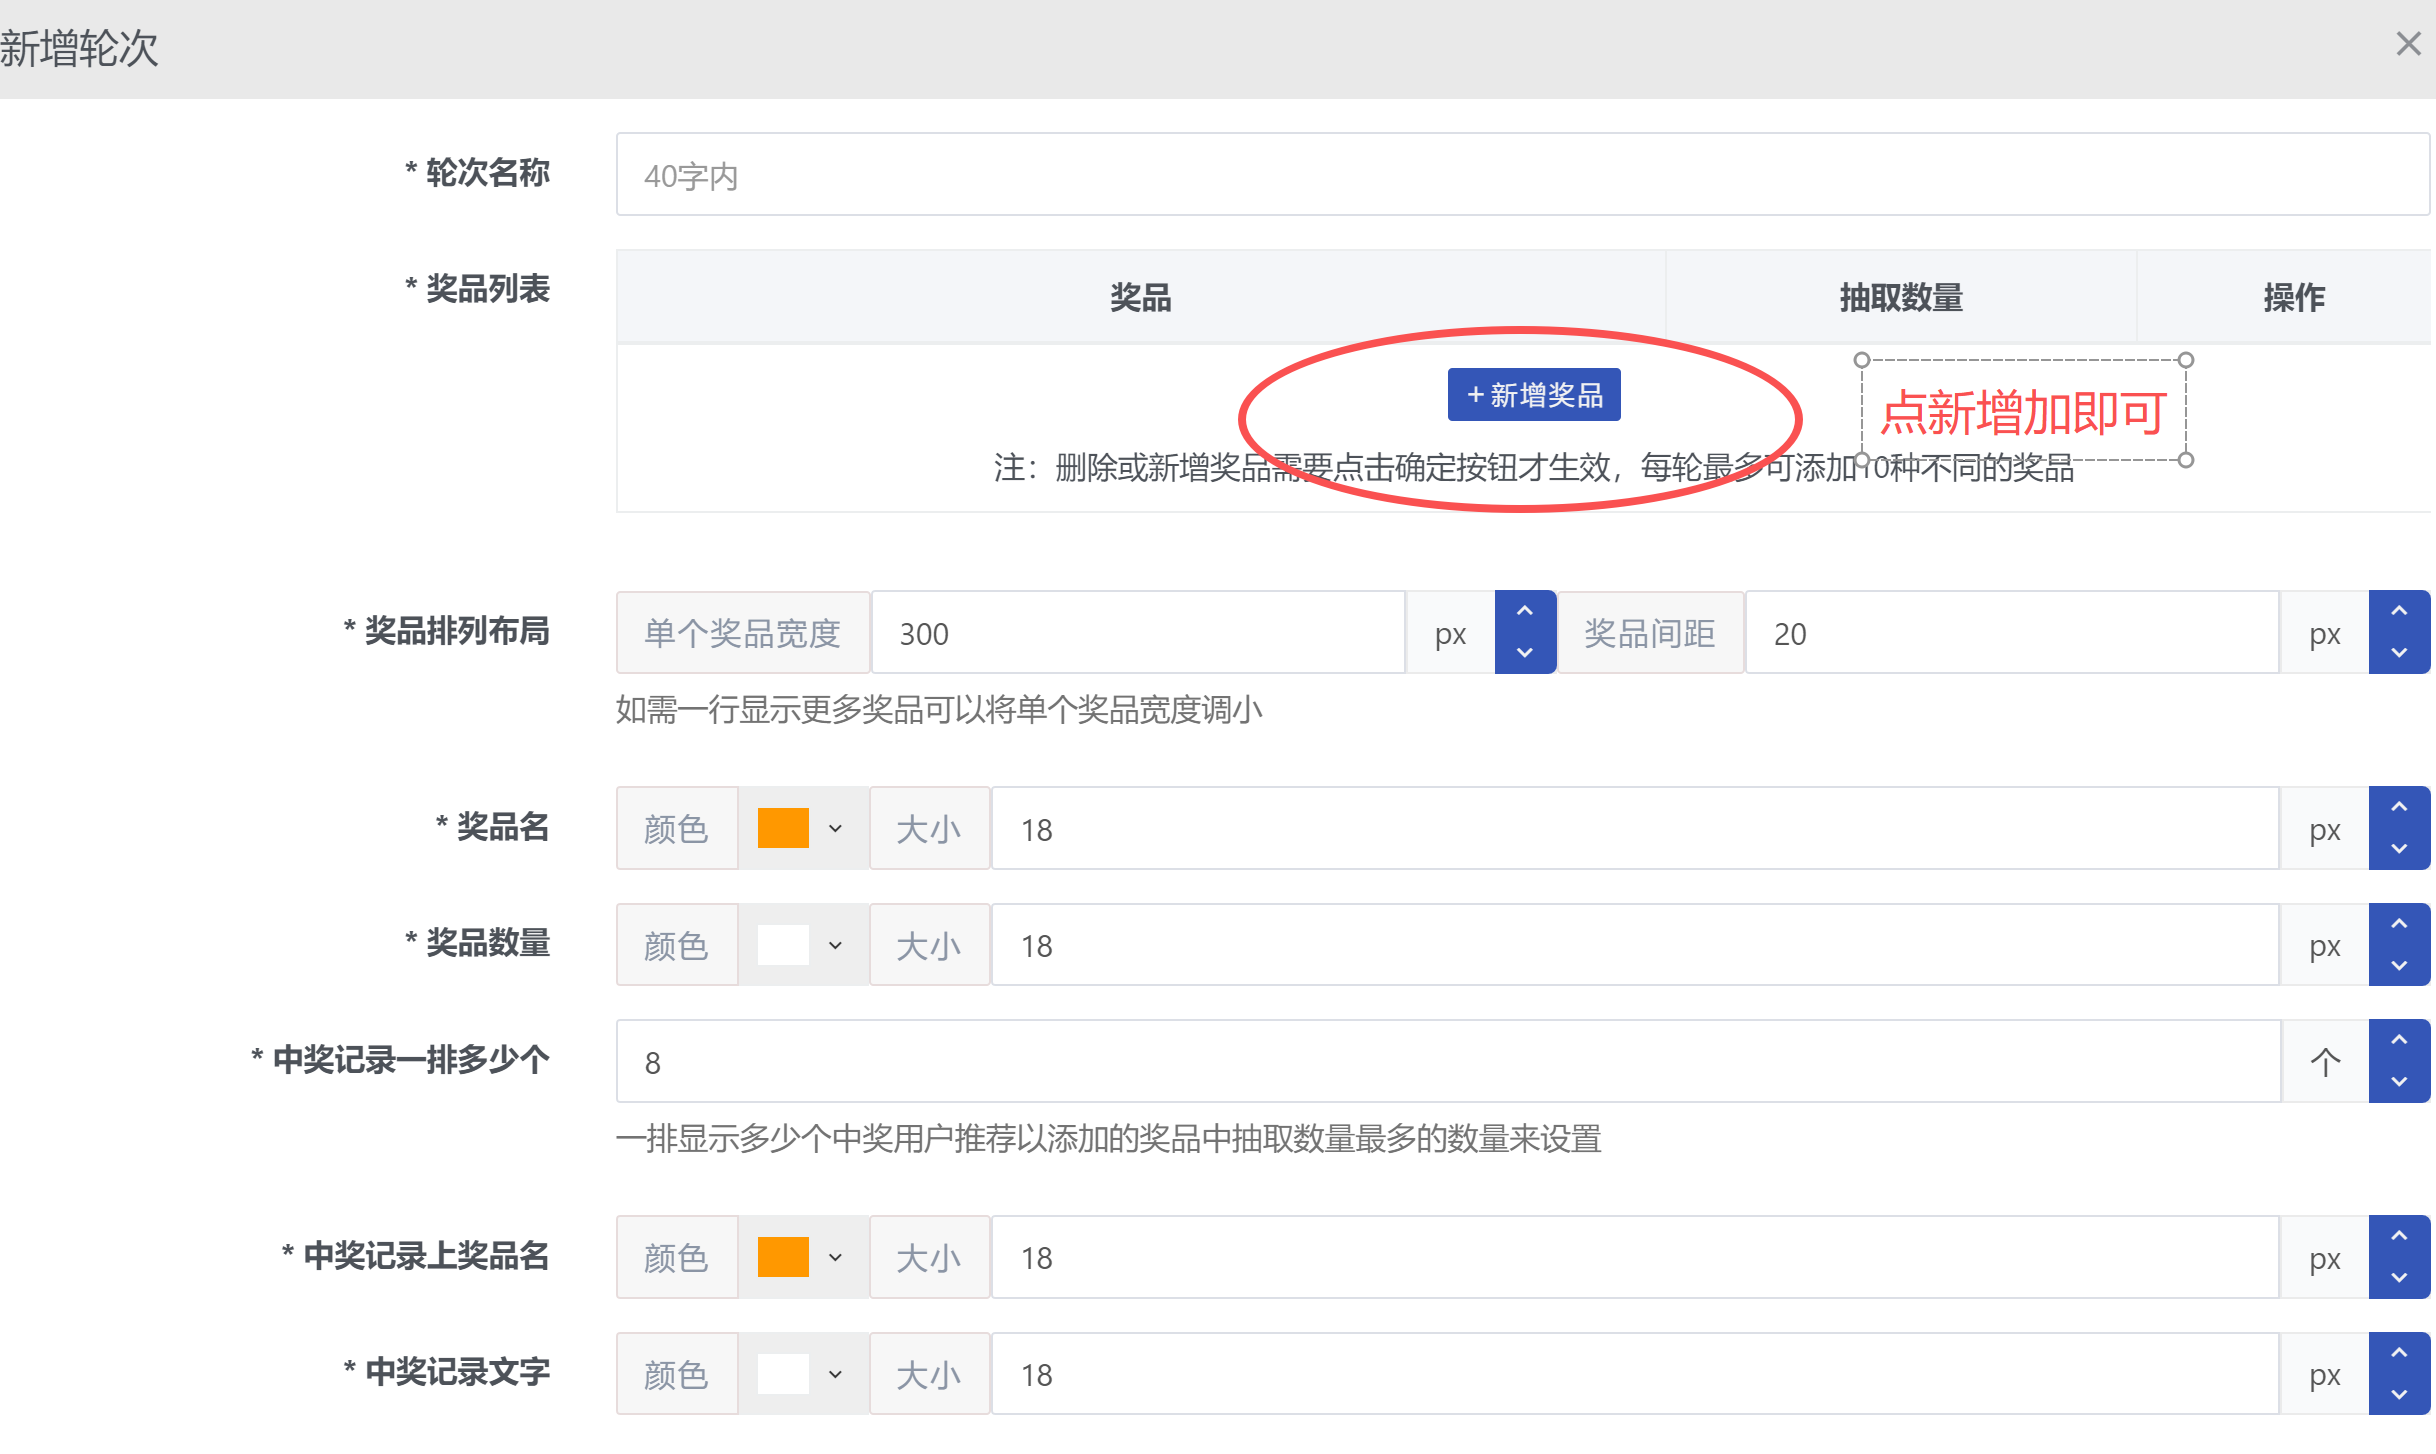Increase 中奖记录一排多少个 count up arrow
This screenshot has width=2436, height=1454.
coord(2399,1041)
